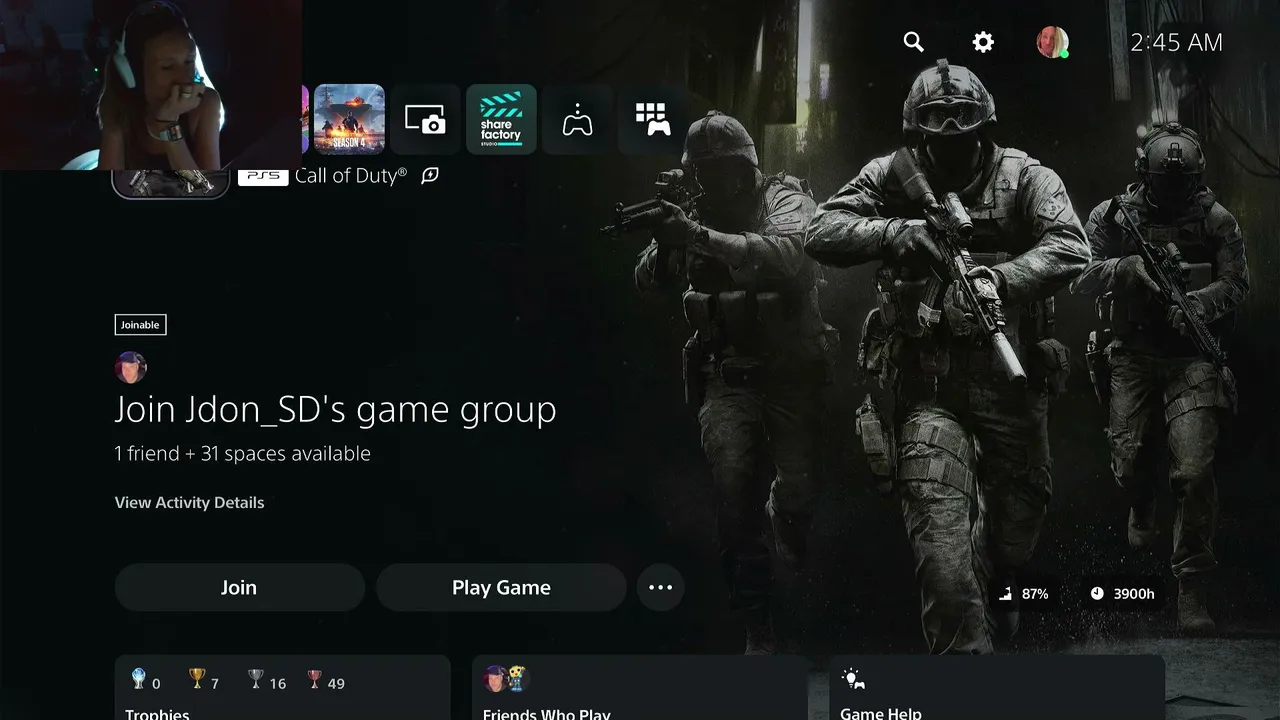
Task: Click the PS5 platform badge
Action: [263, 176]
